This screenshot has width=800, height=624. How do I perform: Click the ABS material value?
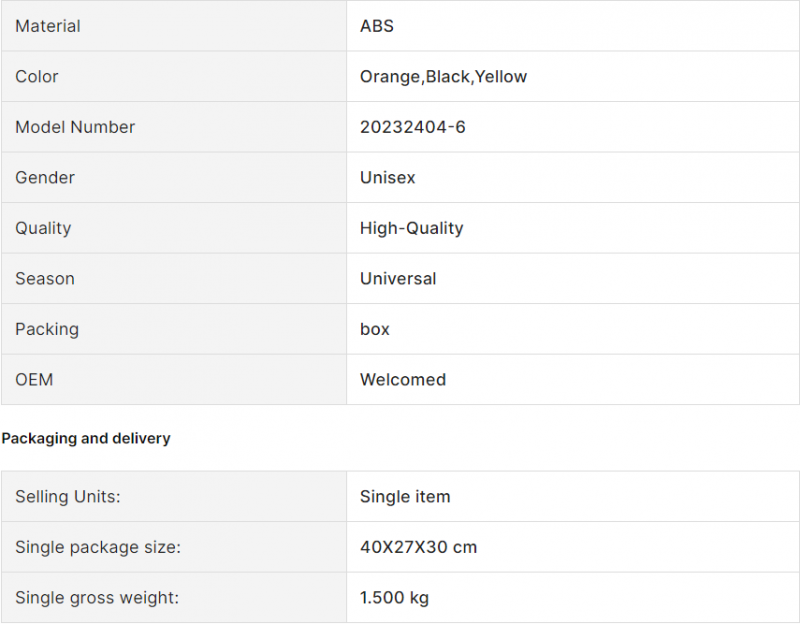(x=377, y=26)
